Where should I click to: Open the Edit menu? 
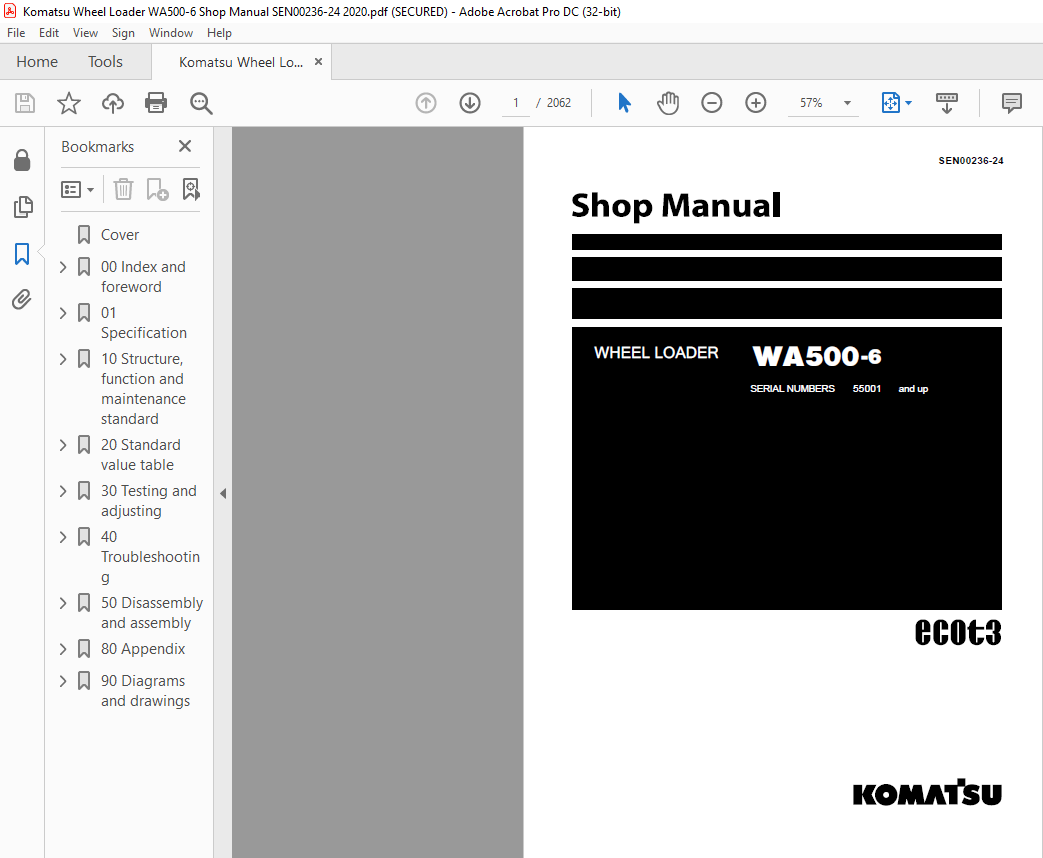tap(49, 33)
